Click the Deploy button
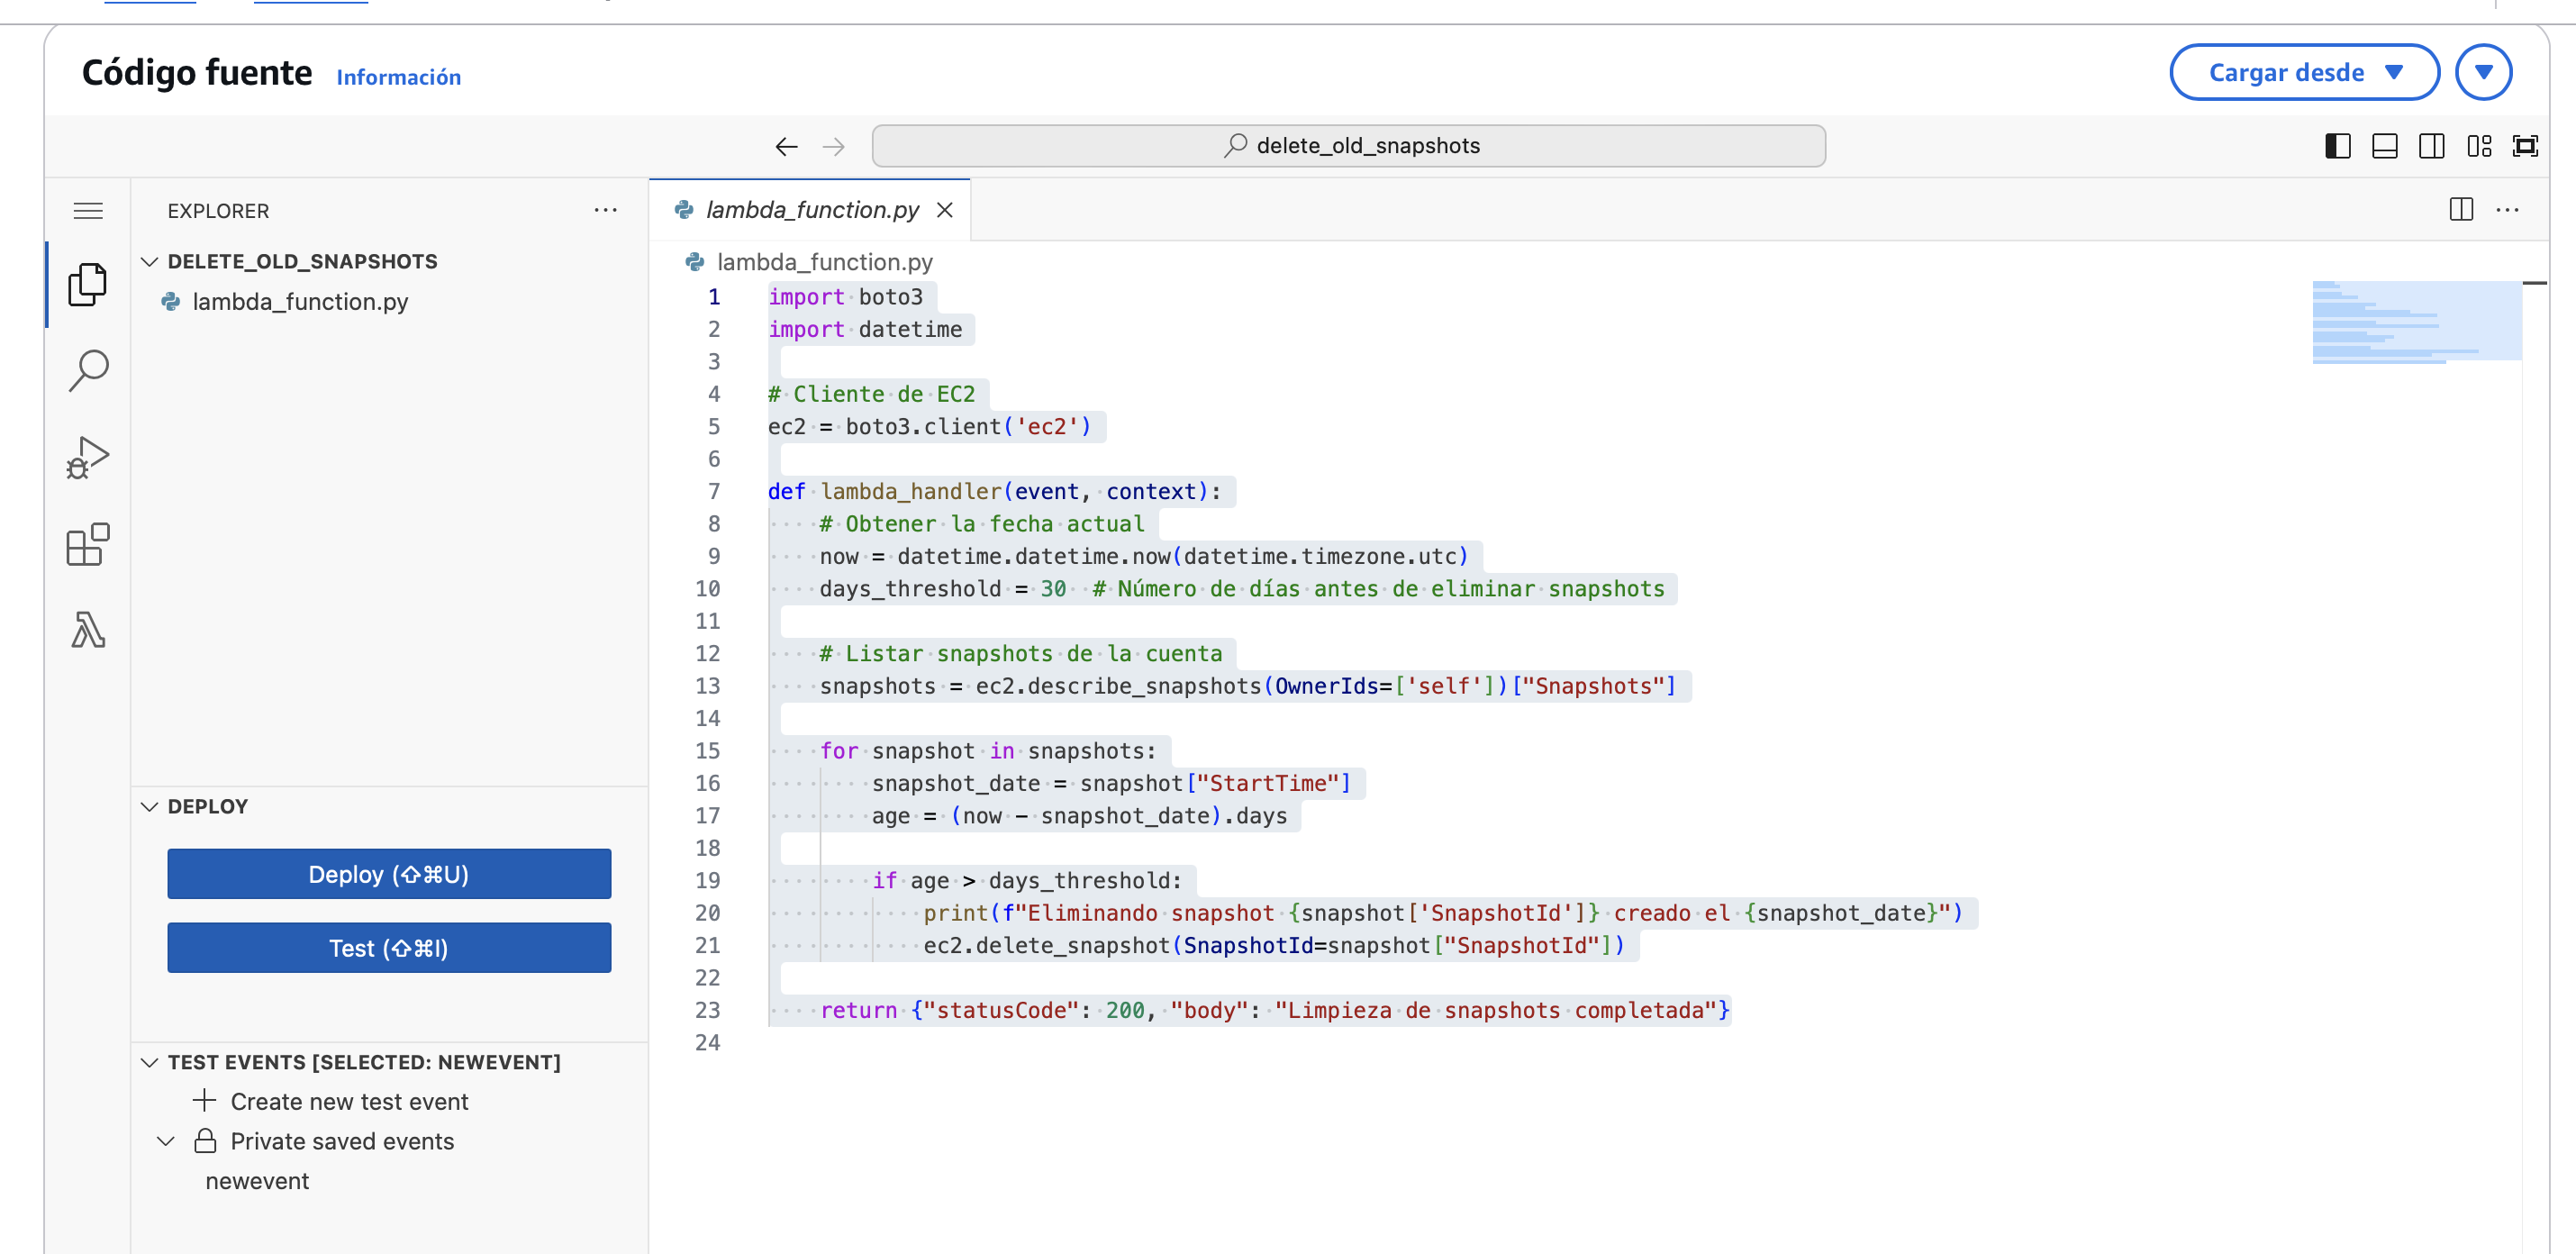Viewport: 2576px width, 1254px height. point(389,874)
